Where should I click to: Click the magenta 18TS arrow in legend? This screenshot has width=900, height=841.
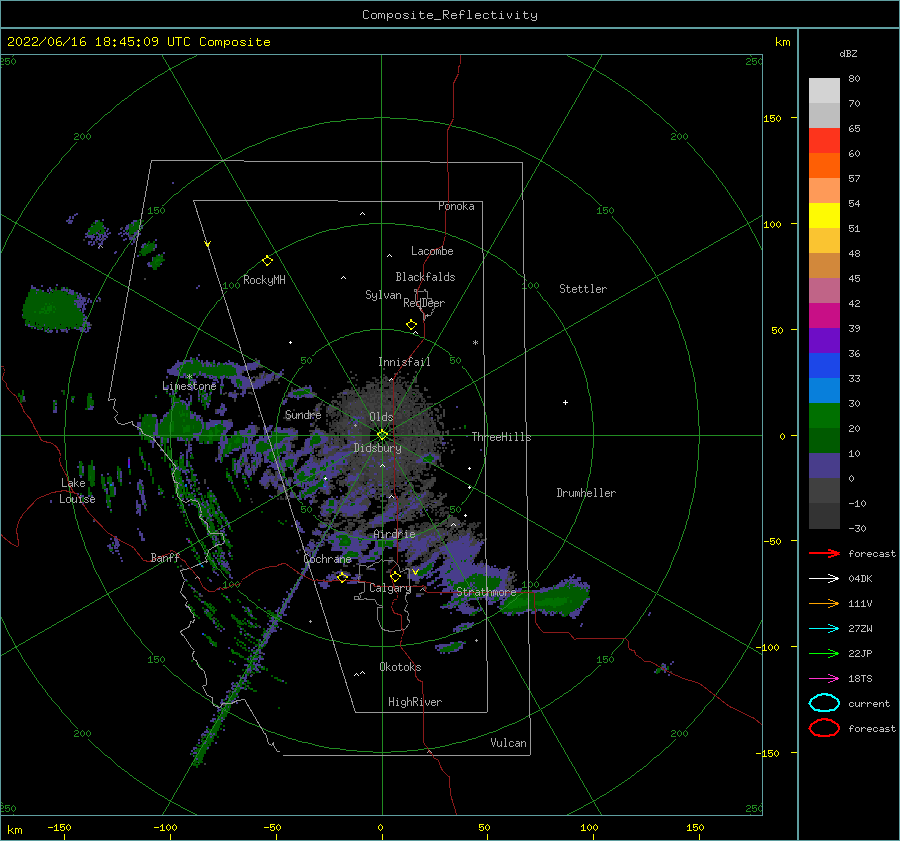[x=824, y=679]
